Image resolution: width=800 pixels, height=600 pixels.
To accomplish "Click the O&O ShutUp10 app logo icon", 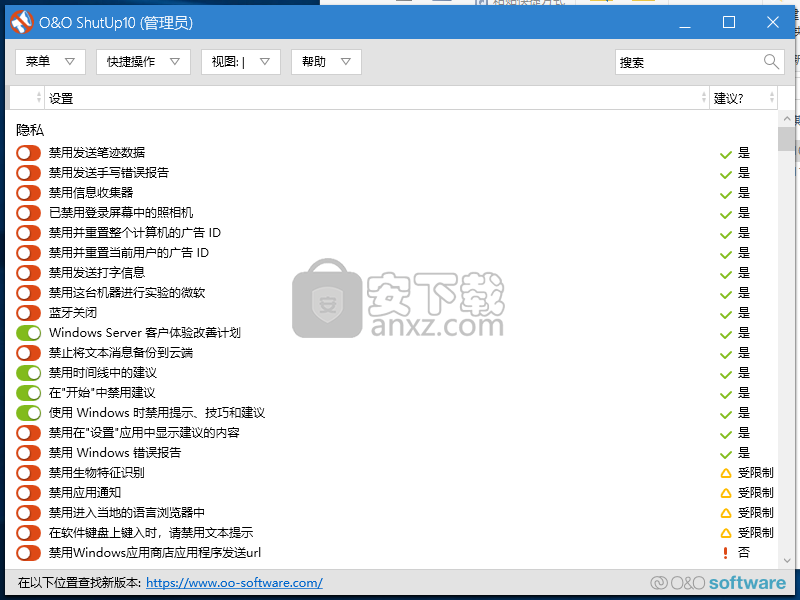I will tap(21, 22).
